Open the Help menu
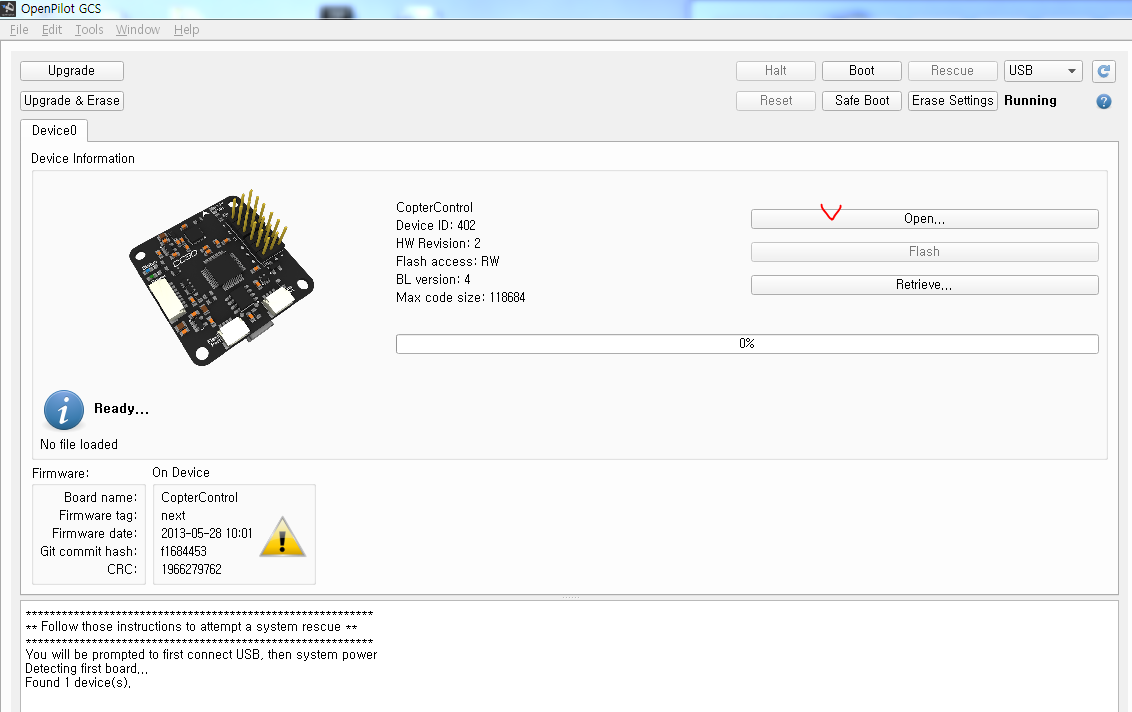1132x712 pixels. [186, 30]
